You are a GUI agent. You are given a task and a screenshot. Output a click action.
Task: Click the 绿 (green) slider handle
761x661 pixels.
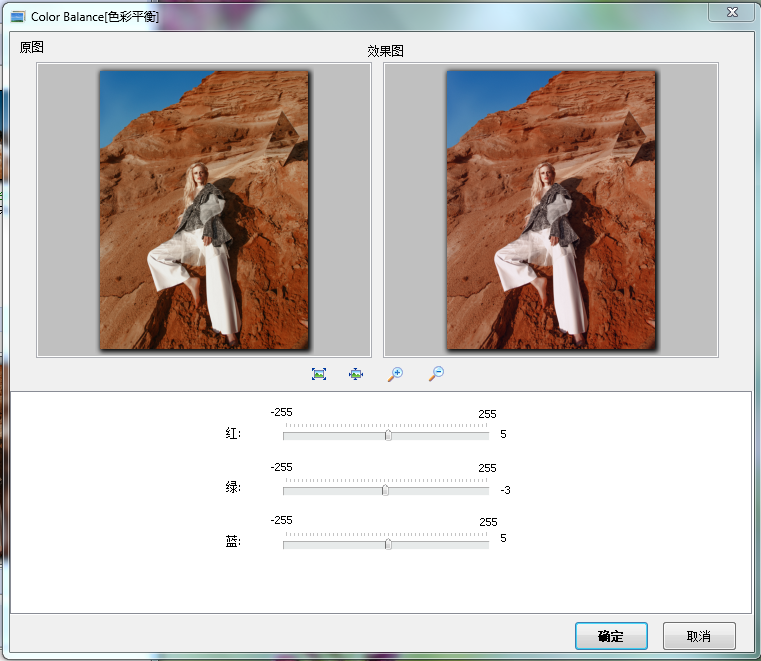click(x=385, y=490)
